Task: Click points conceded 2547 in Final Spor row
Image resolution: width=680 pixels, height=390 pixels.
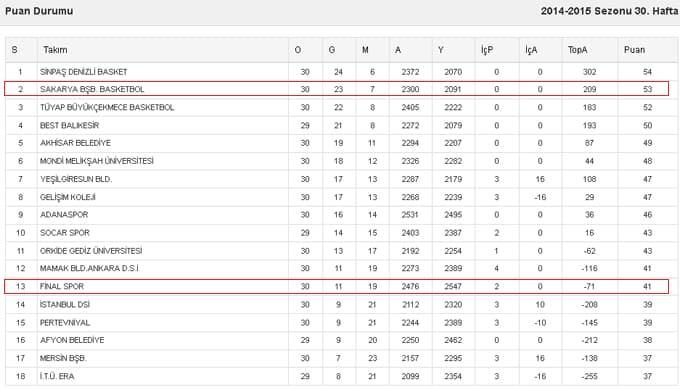Action: click(x=453, y=286)
